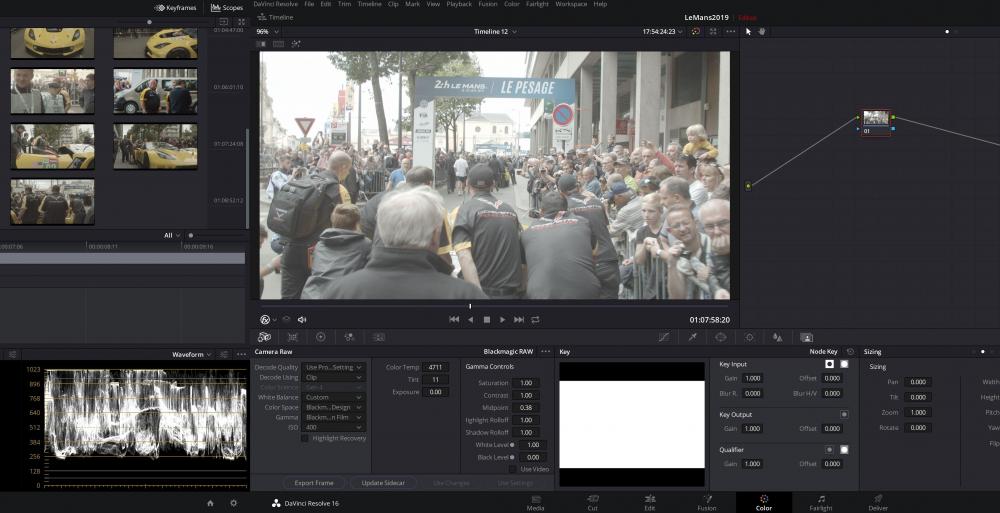This screenshot has width=1000, height=513.
Task: Switch to the Deliver page tab
Action: pos(878,503)
